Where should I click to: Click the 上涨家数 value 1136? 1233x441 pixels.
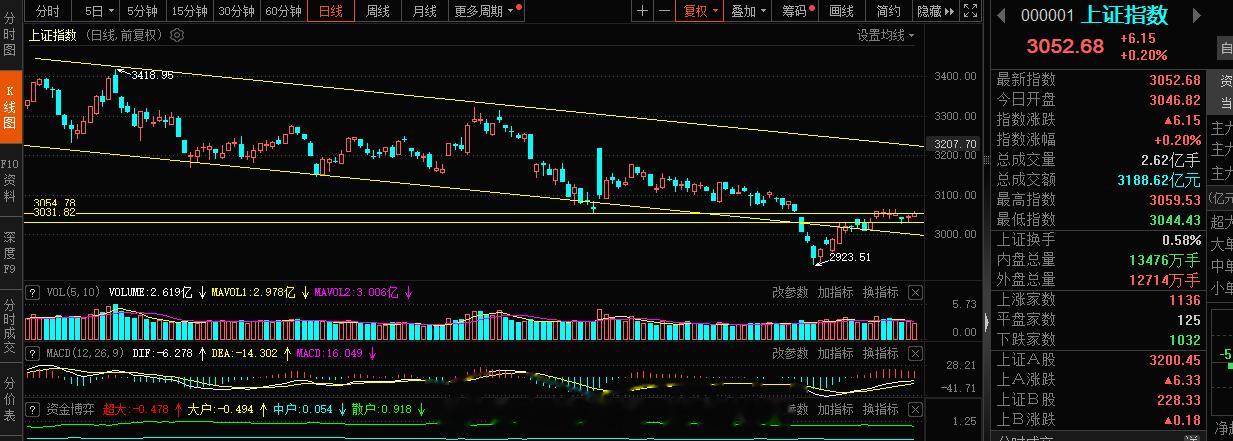(1183, 300)
